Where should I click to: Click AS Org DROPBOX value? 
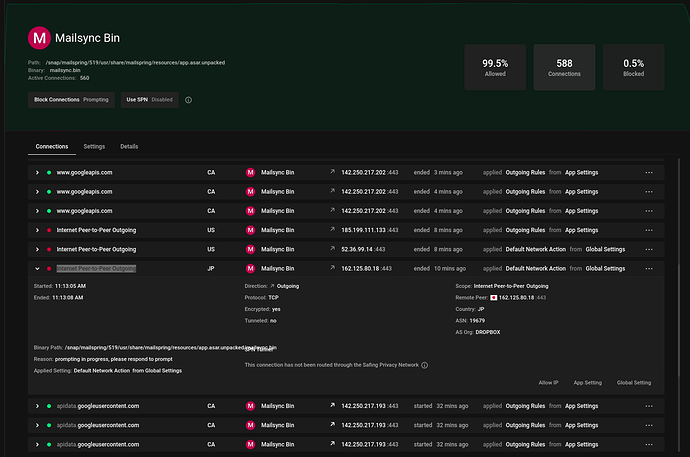tap(488, 332)
